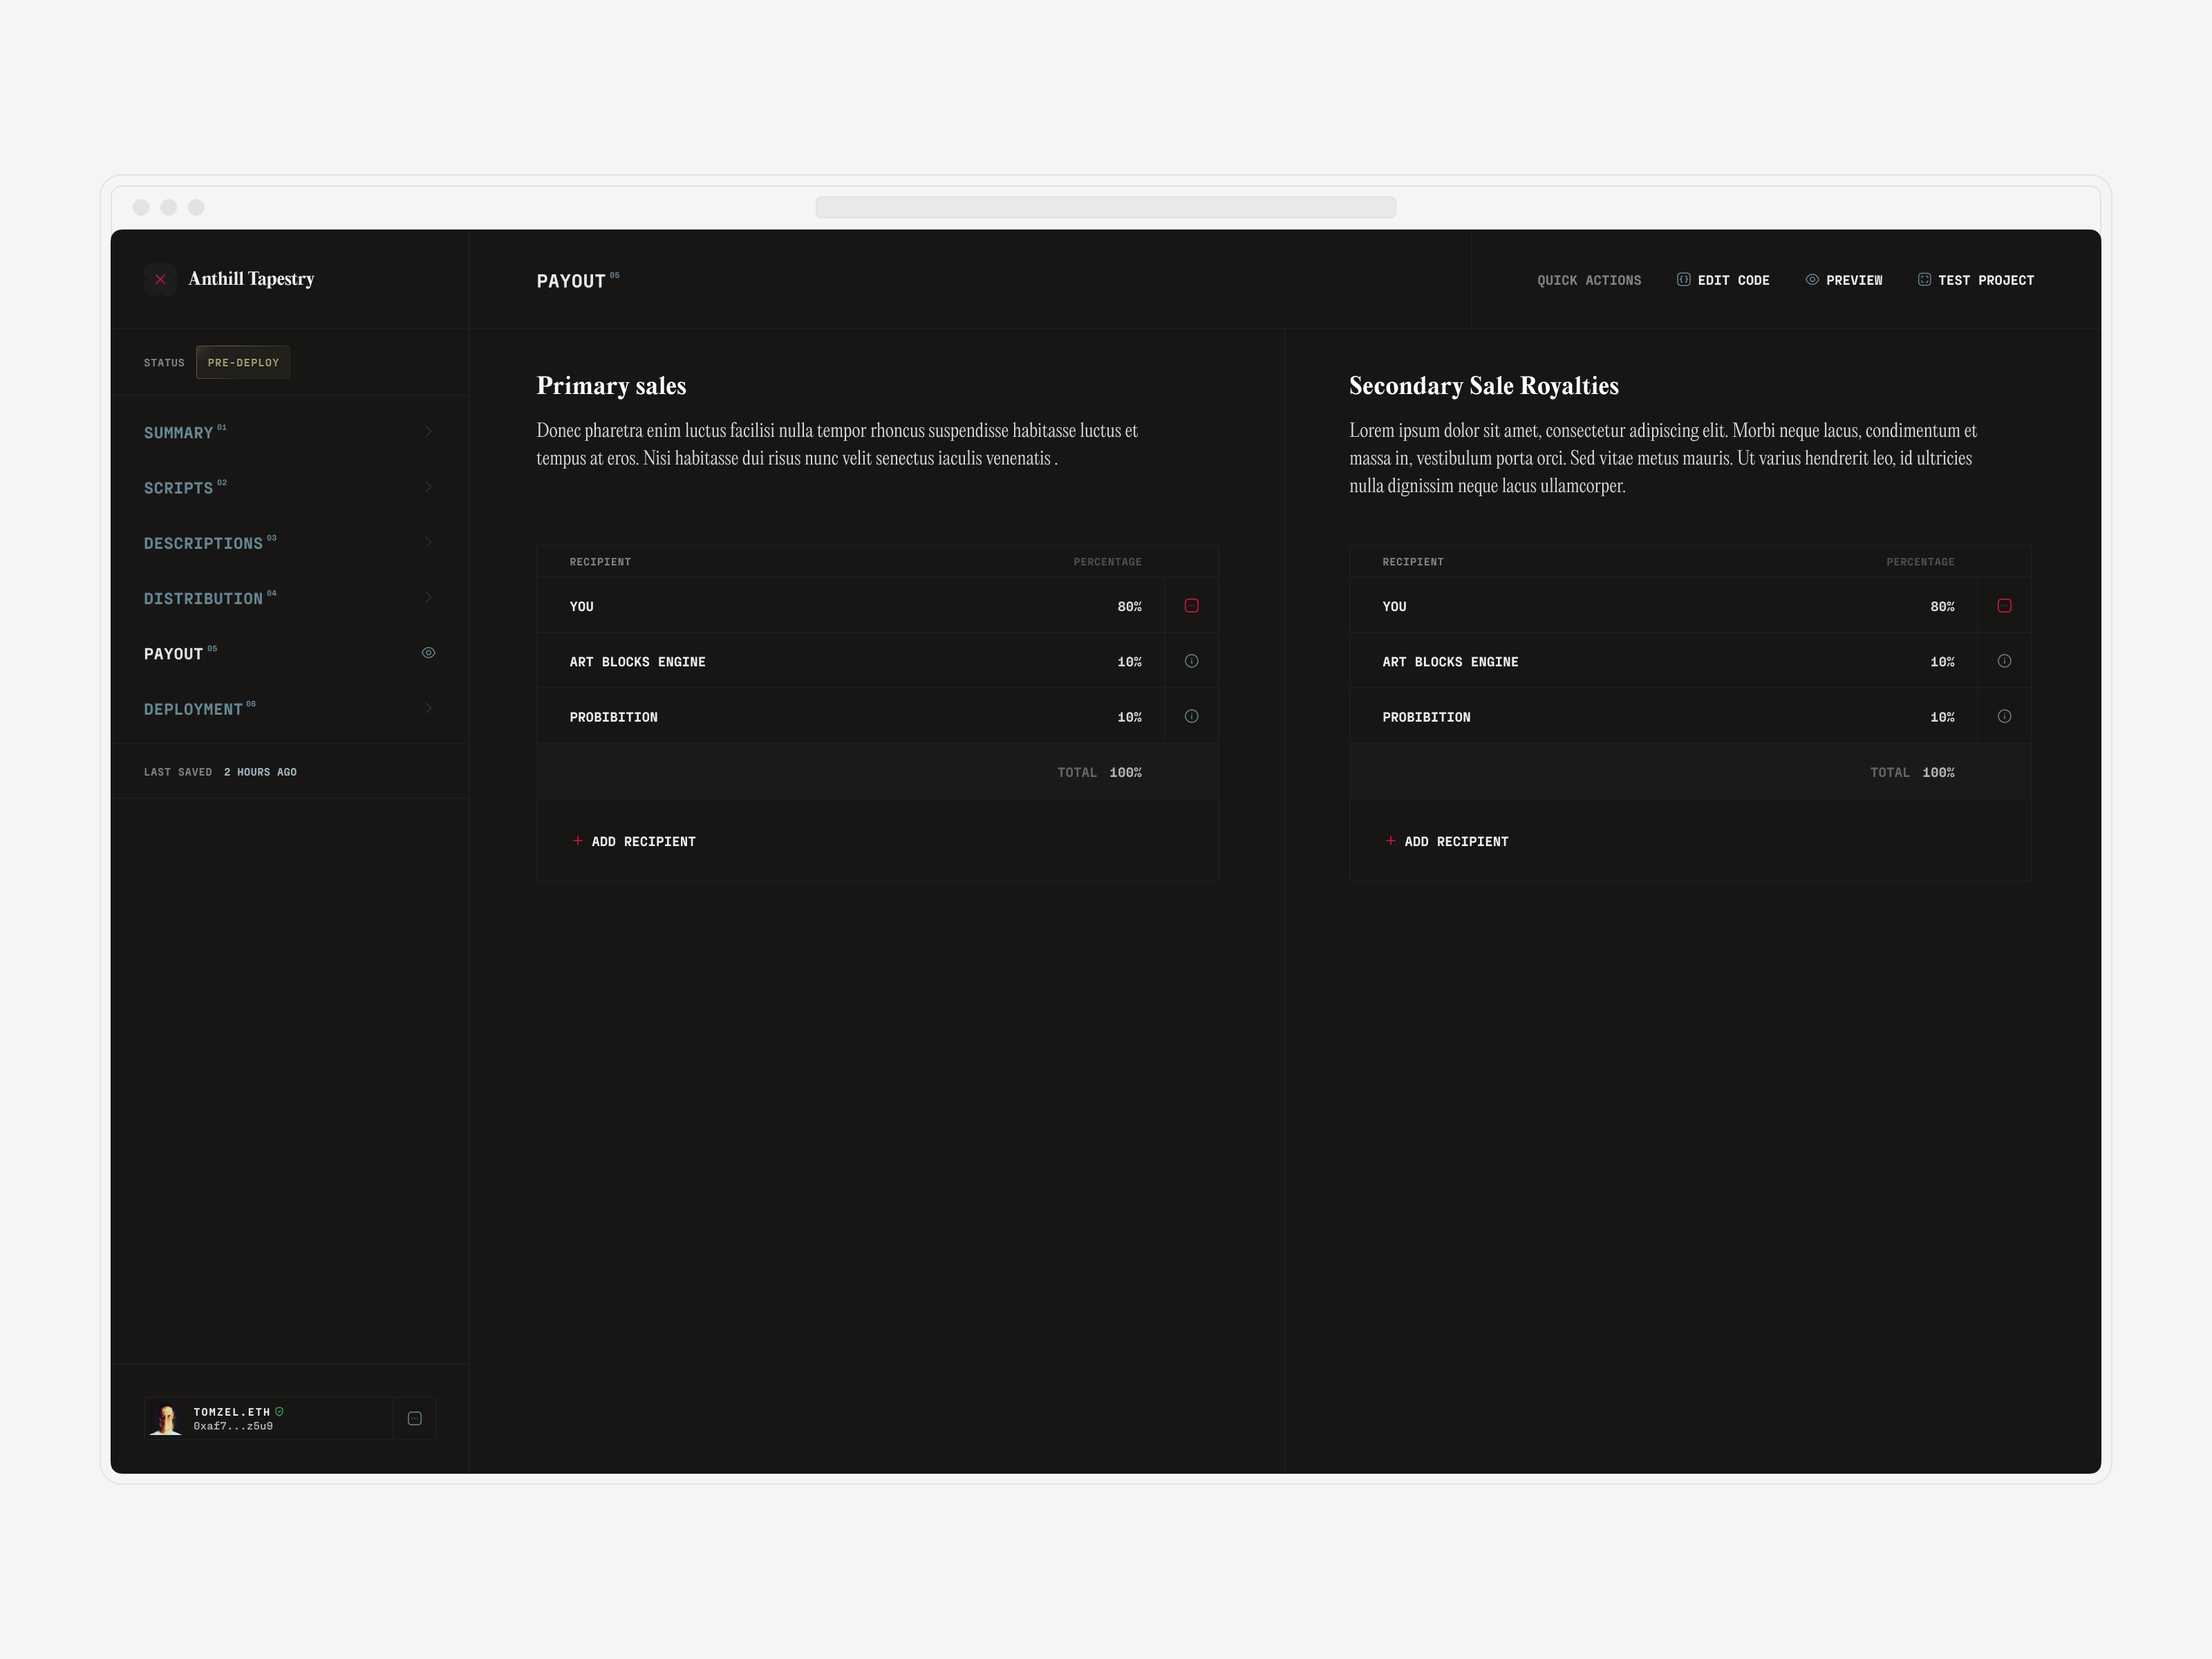The height and width of the screenshot is (1659, 2212).
Task: Click the TOMZEL.ETH account name
Action: tap(231, 1412)
